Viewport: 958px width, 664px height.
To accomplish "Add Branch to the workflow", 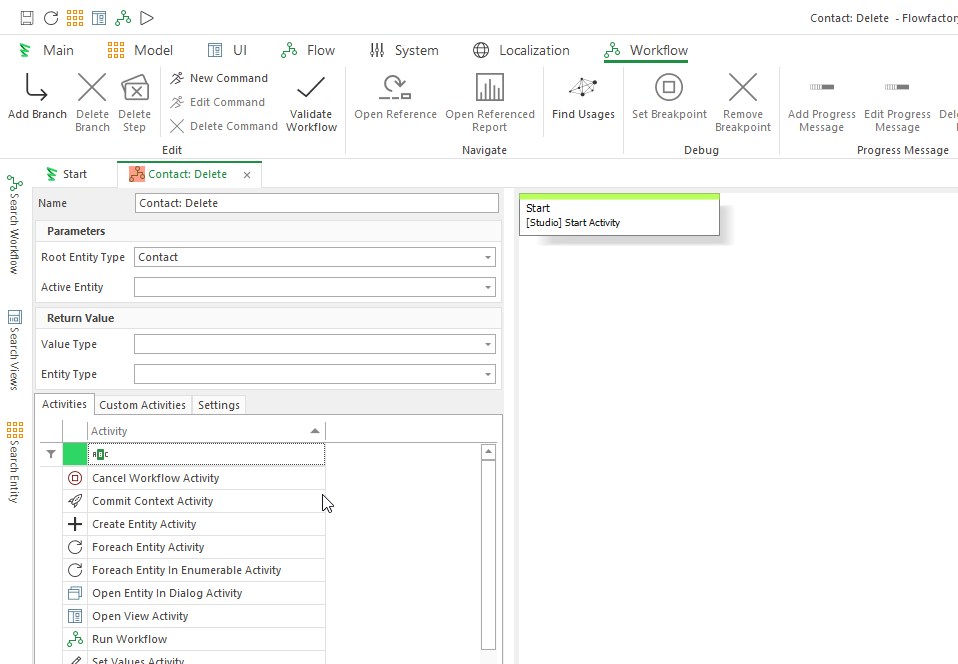I will pyautogui.click(x=37, y=96).
